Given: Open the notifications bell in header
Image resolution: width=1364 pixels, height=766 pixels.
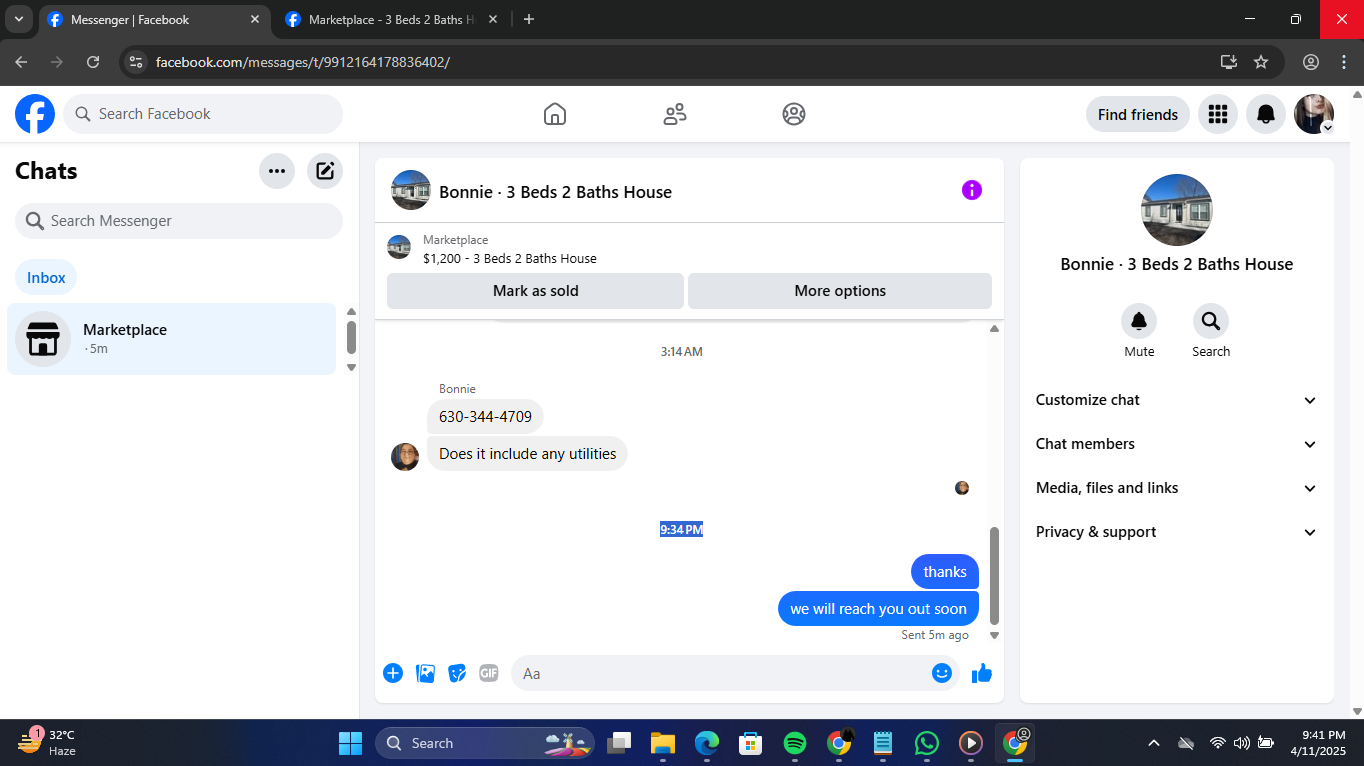Looking at the screenshot, I should point(1266,114).
